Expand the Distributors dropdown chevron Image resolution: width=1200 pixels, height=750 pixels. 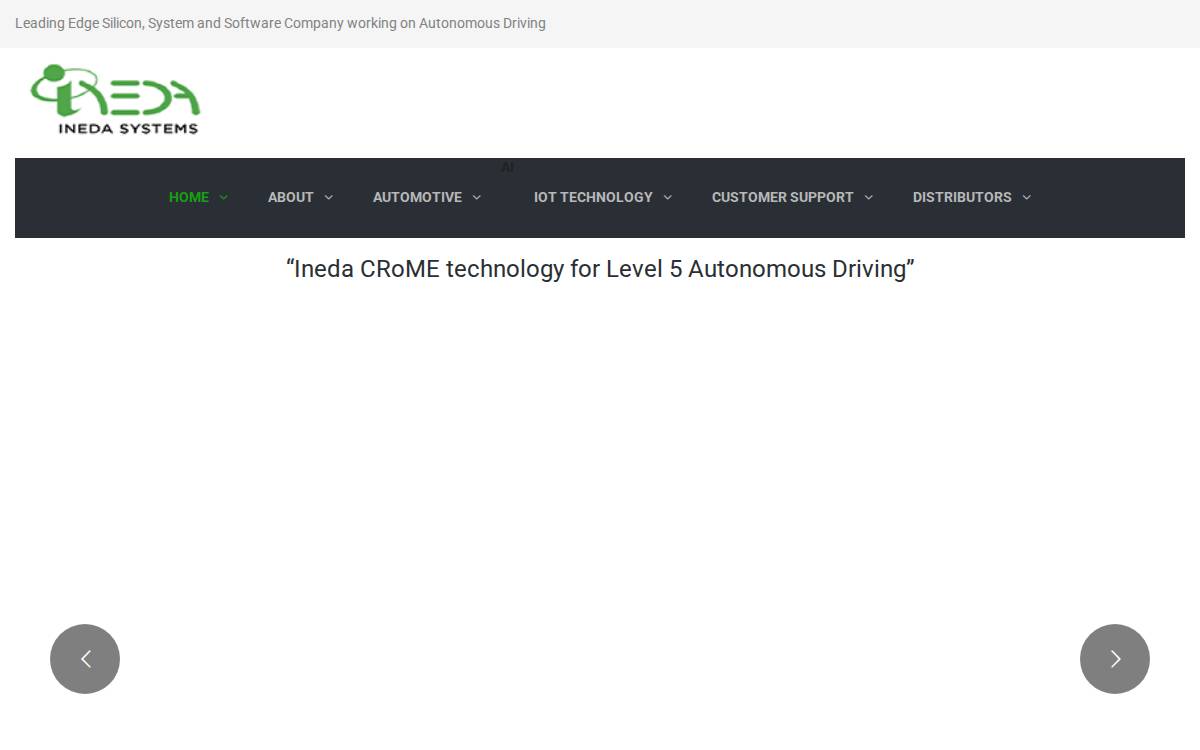coord(1026,197)
